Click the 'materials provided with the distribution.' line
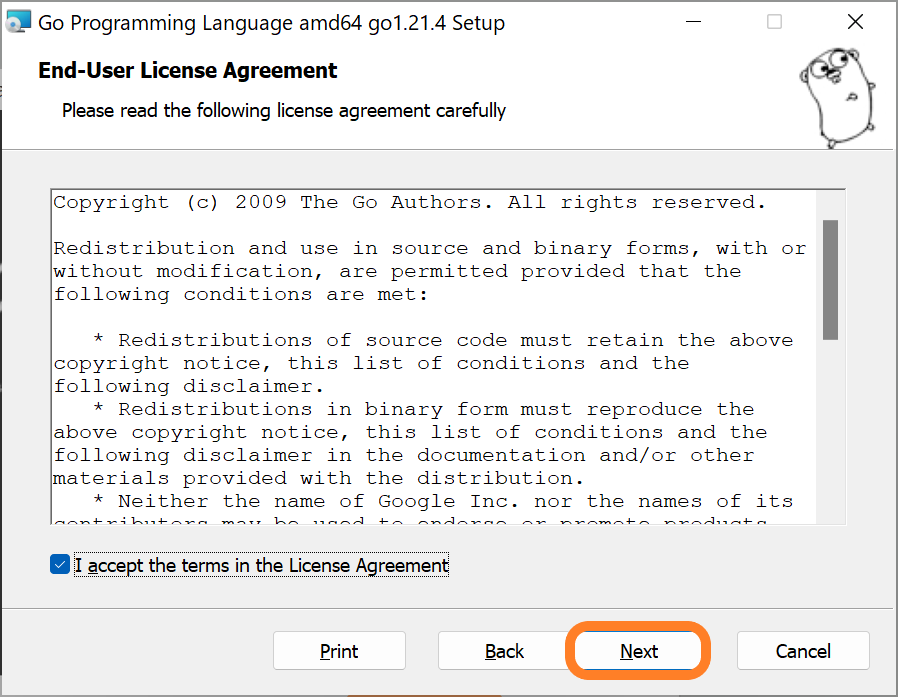The height and width of the screenshot is (697, 898). pyautogui.click(x=318, y=478)
